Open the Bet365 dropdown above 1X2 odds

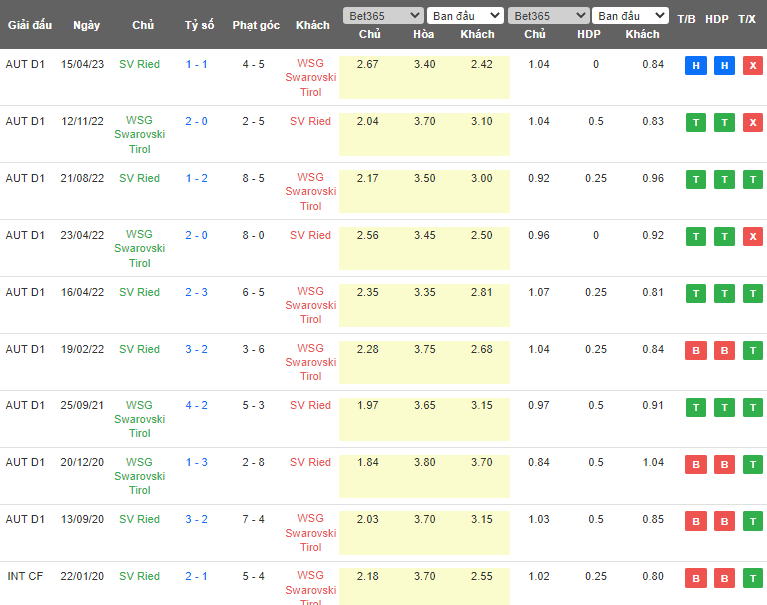[383, 16]
